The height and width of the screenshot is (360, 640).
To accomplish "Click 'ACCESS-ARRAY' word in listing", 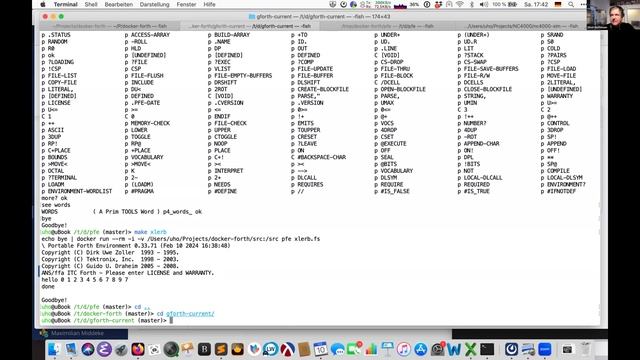I will coord(150,35).
